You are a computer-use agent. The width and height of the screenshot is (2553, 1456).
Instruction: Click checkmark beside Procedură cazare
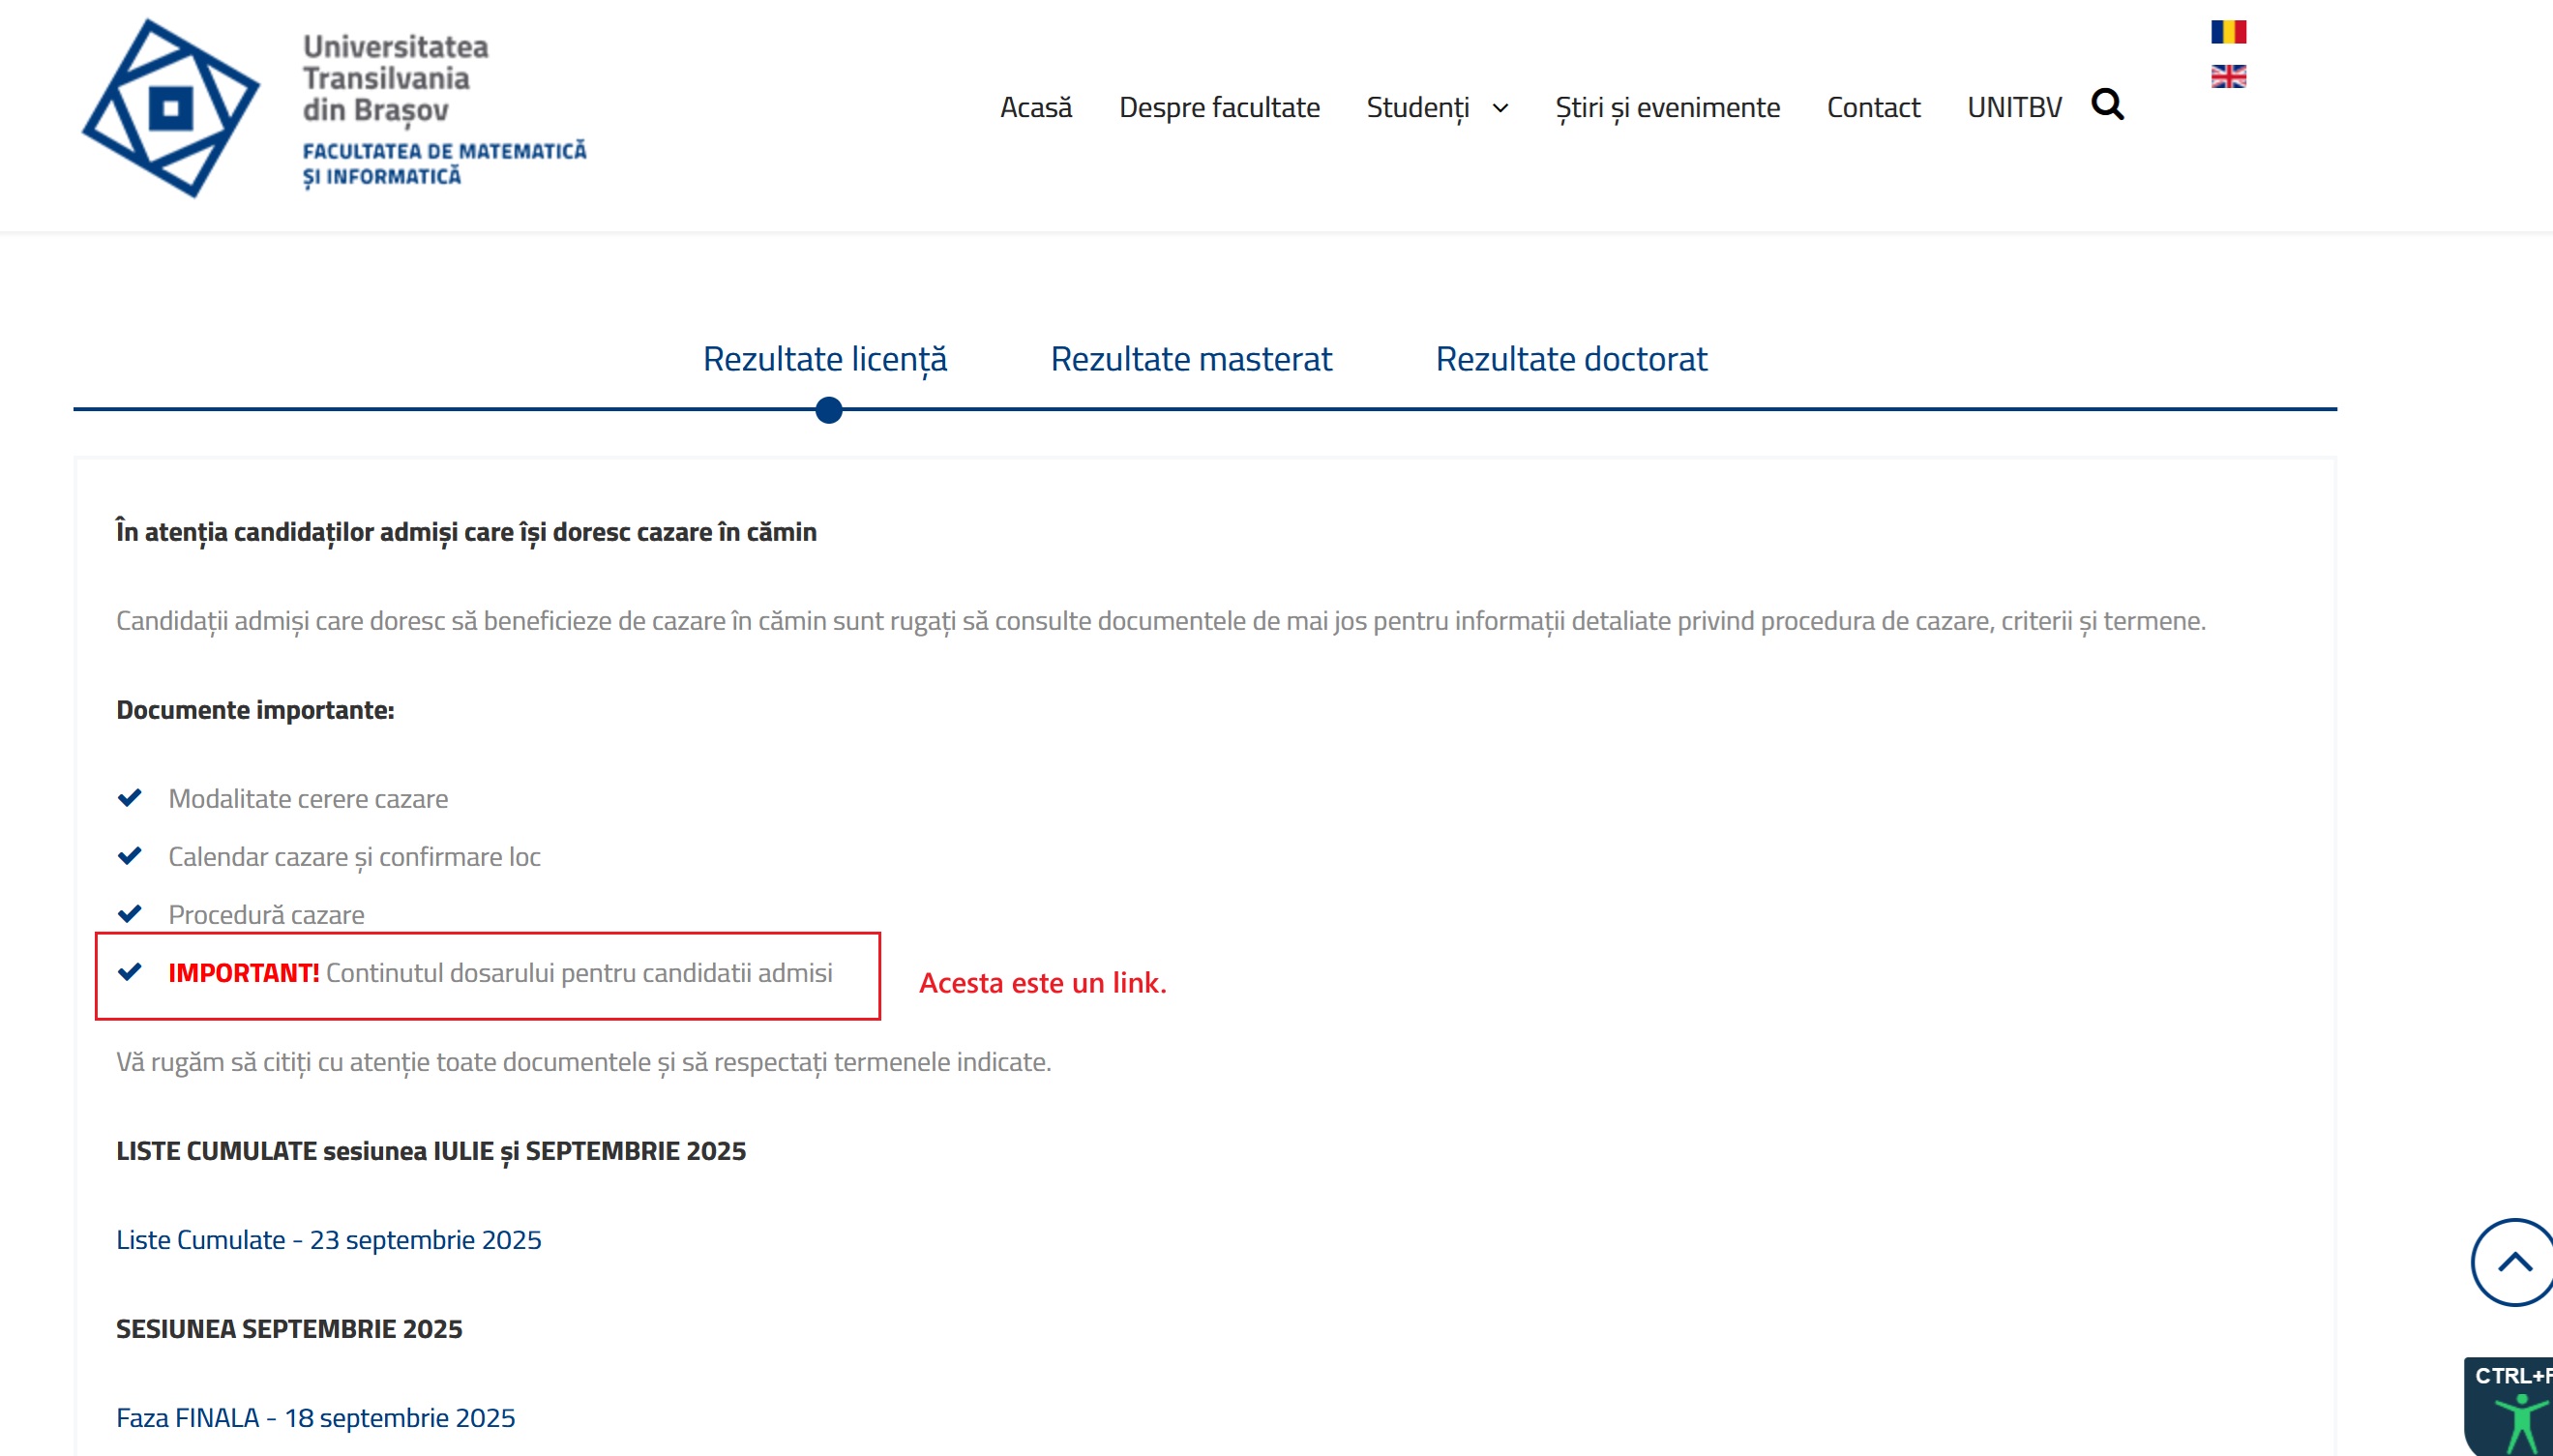(x=130, y=914)
